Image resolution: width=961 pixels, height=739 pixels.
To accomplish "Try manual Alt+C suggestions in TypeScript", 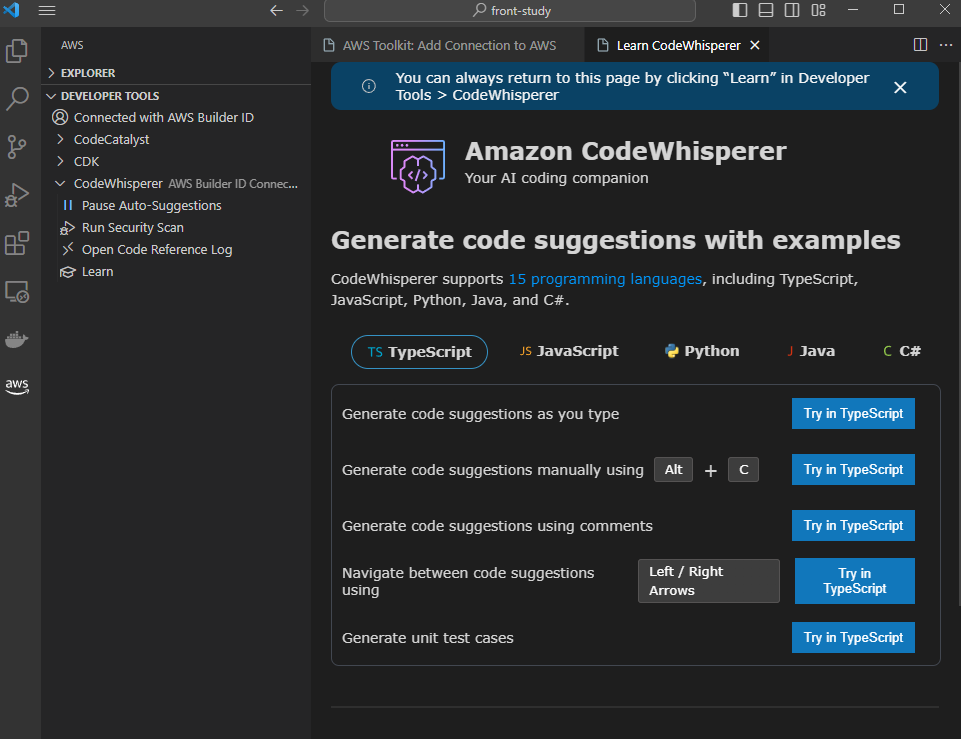I will [x=853, y=469].
